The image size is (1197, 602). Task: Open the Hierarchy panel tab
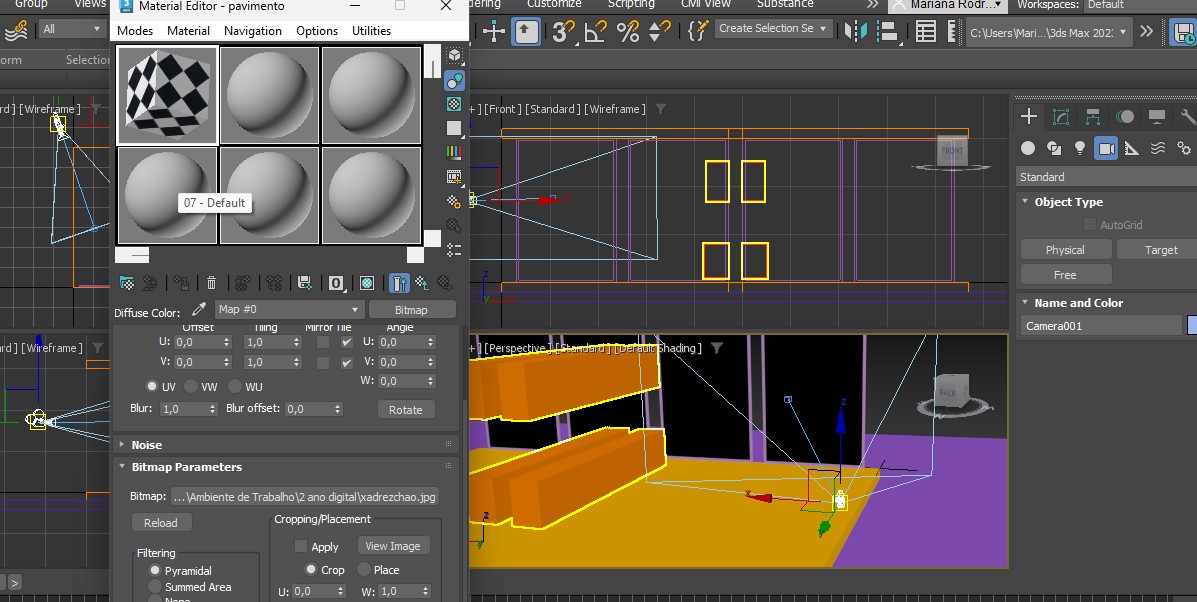[1092, 117]
